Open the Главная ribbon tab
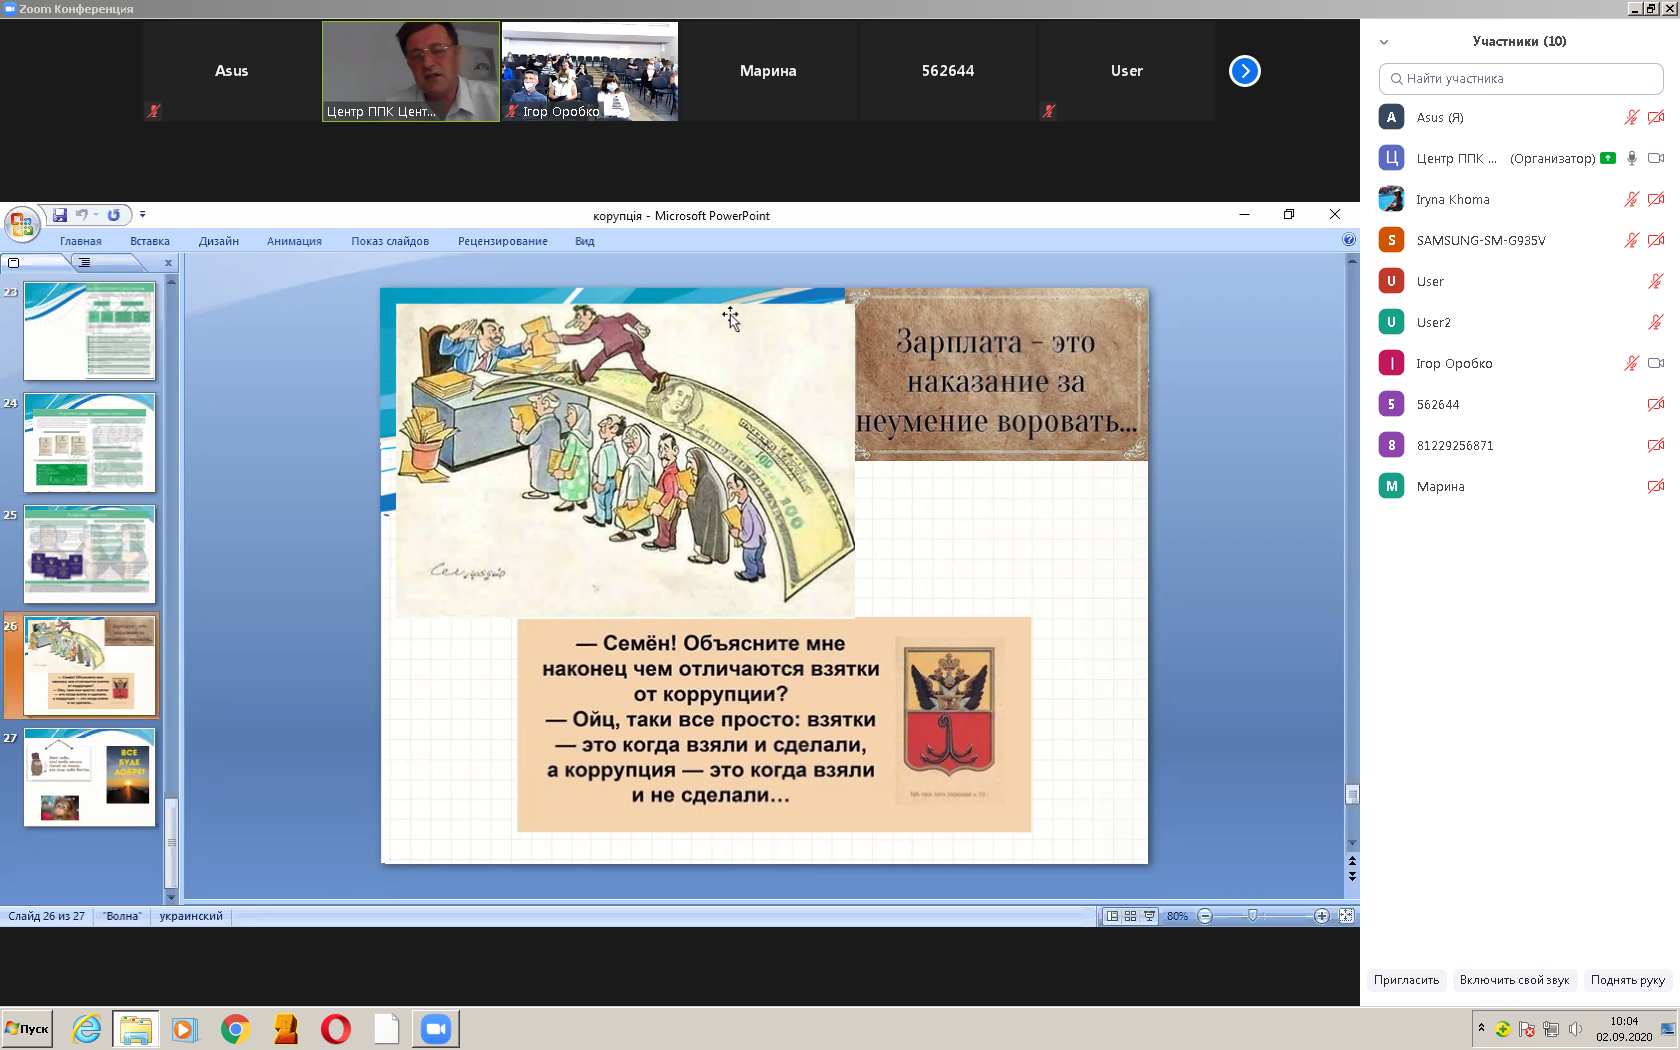 point(81,241)
